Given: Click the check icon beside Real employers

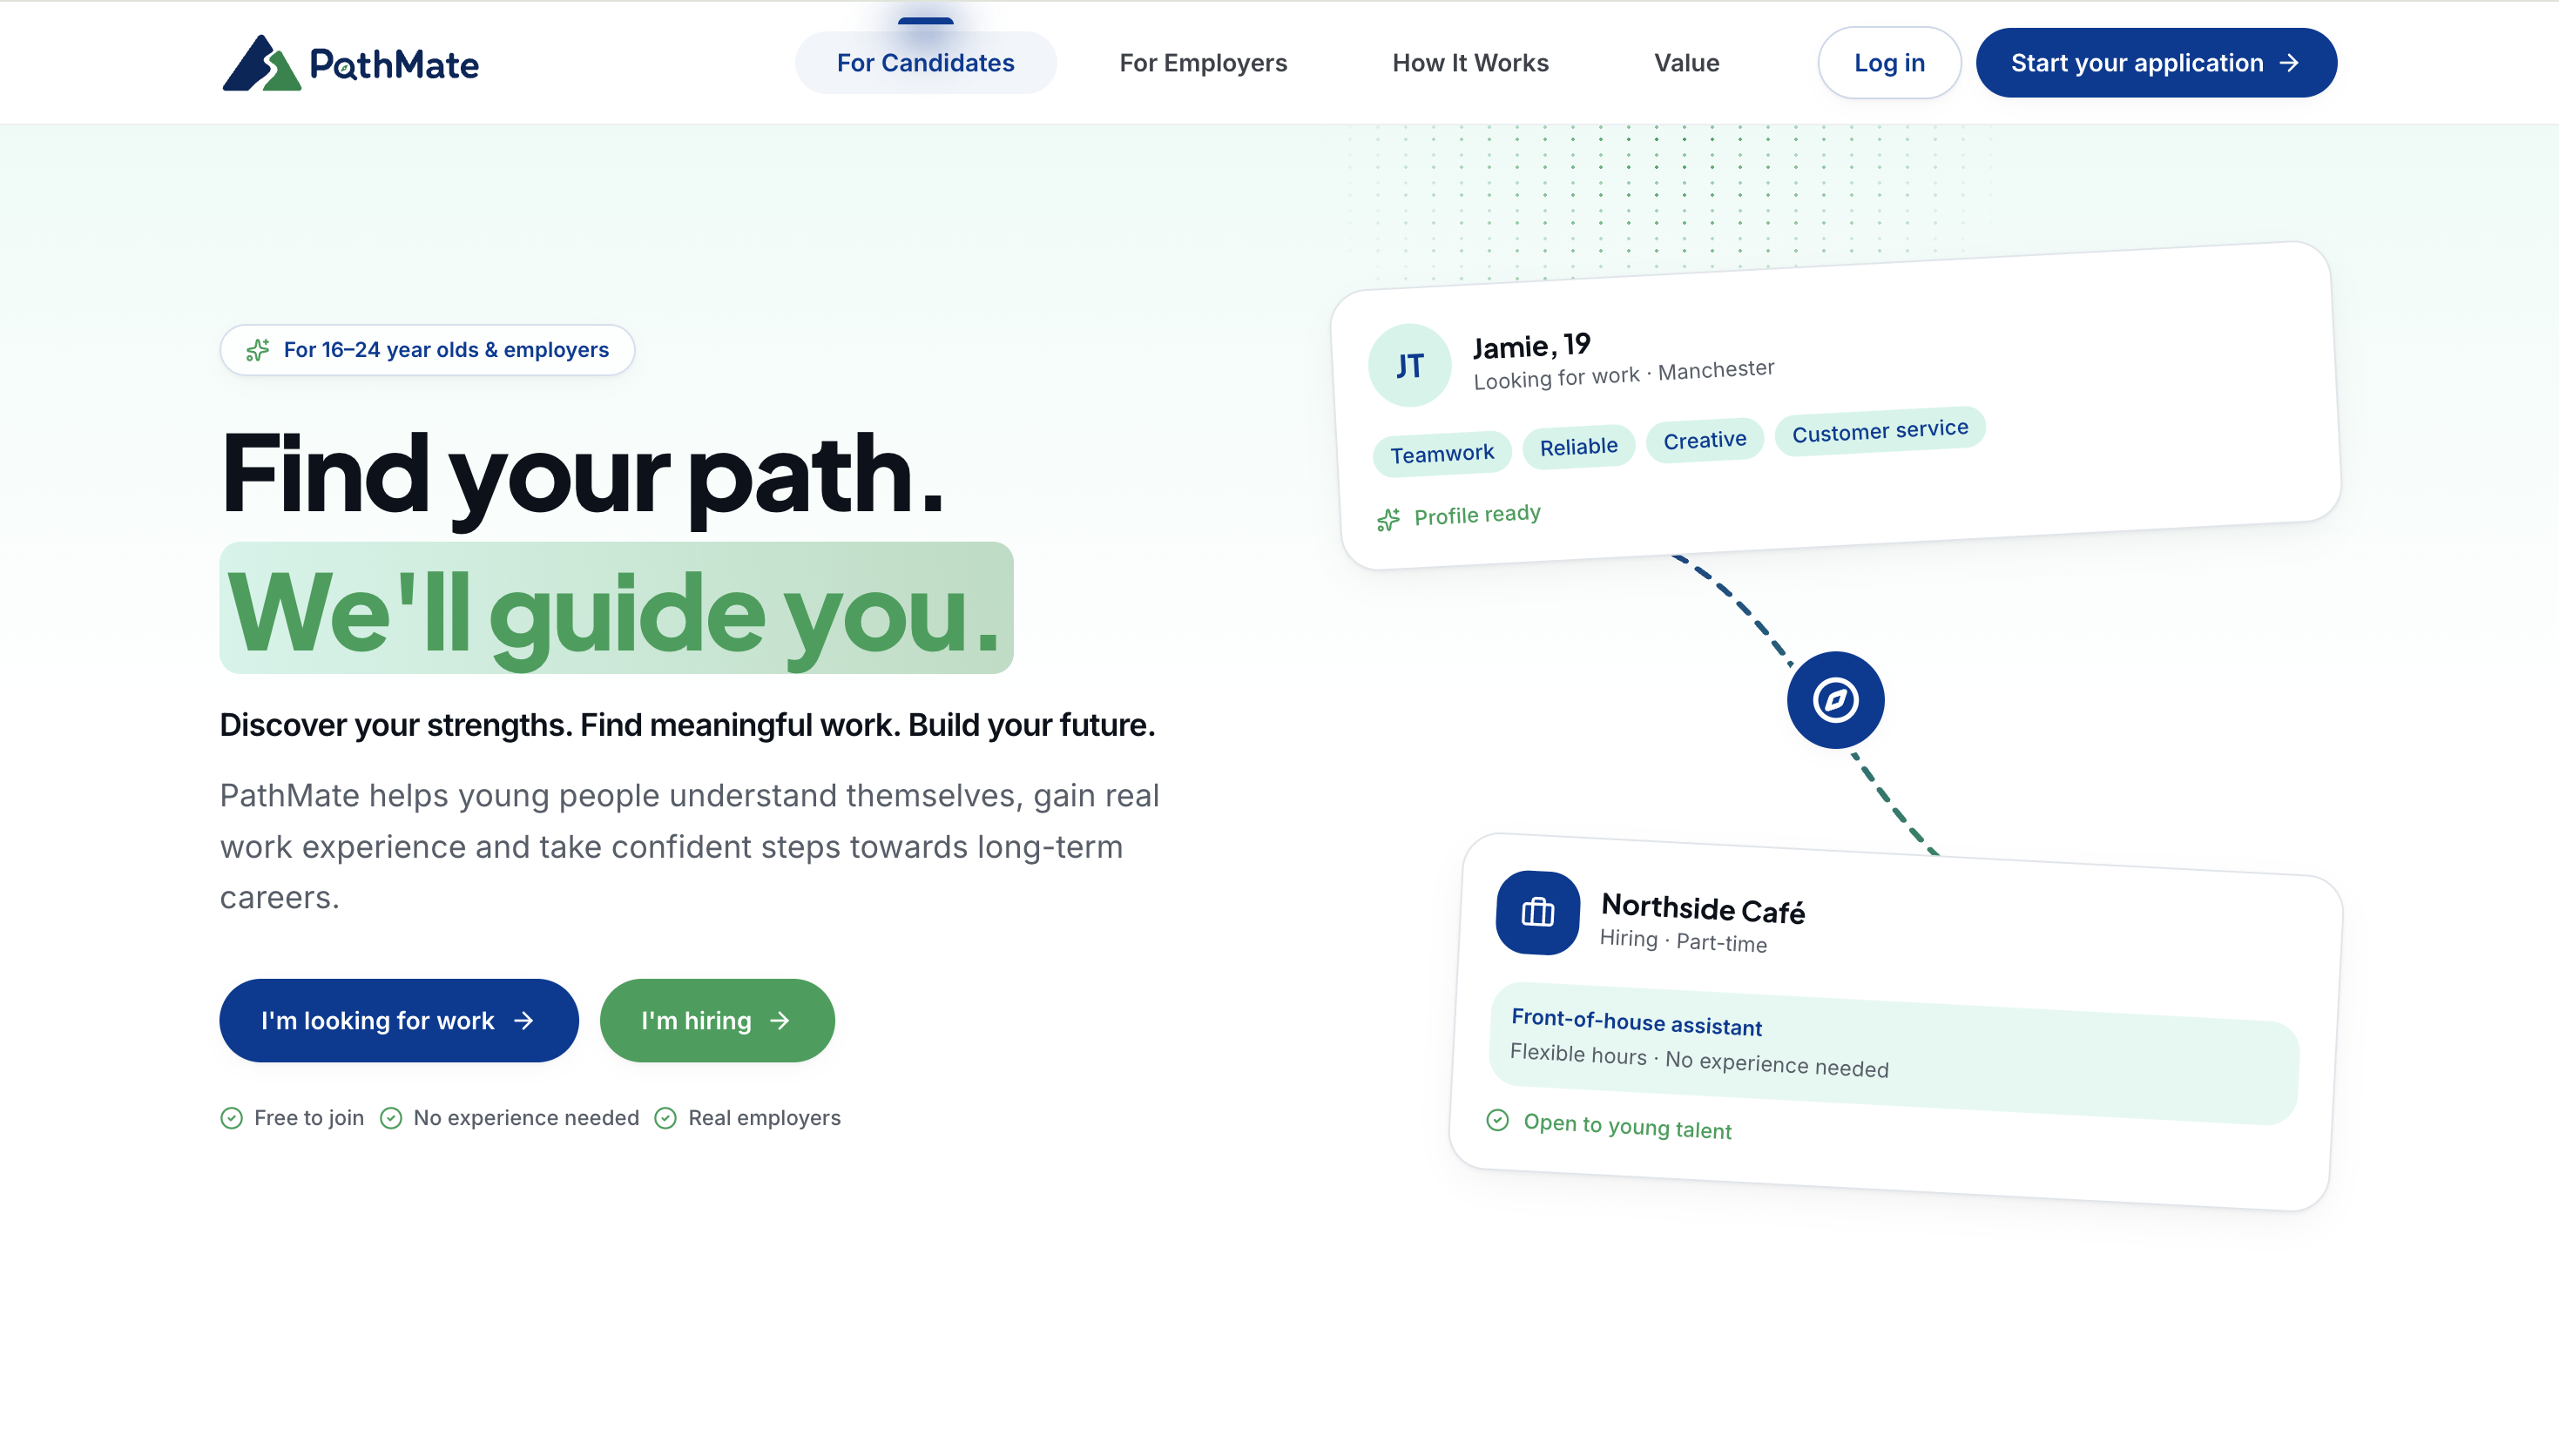Looking at the screenshot, I should 665,1118.
